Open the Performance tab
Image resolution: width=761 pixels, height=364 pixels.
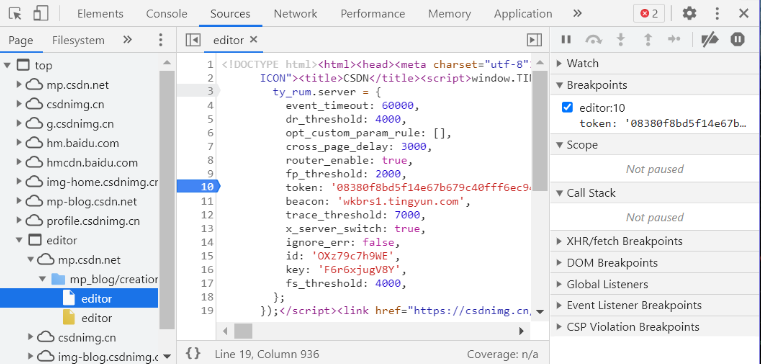tap(372, 14)
